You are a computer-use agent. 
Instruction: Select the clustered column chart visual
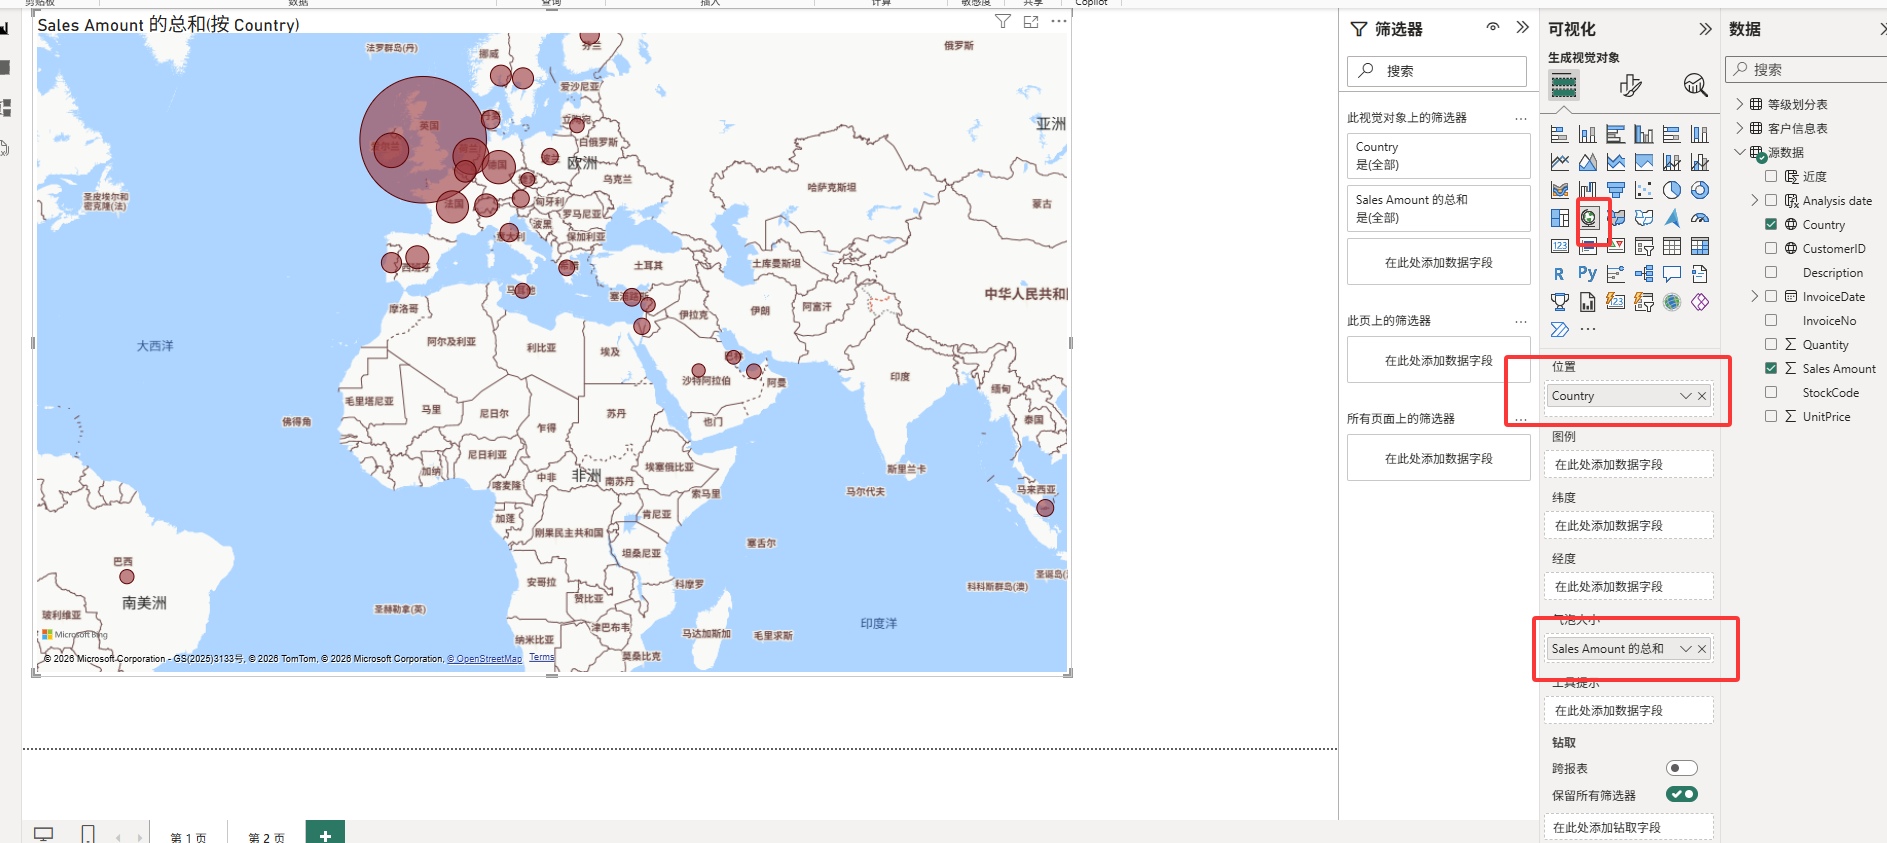coord(1643,134)
